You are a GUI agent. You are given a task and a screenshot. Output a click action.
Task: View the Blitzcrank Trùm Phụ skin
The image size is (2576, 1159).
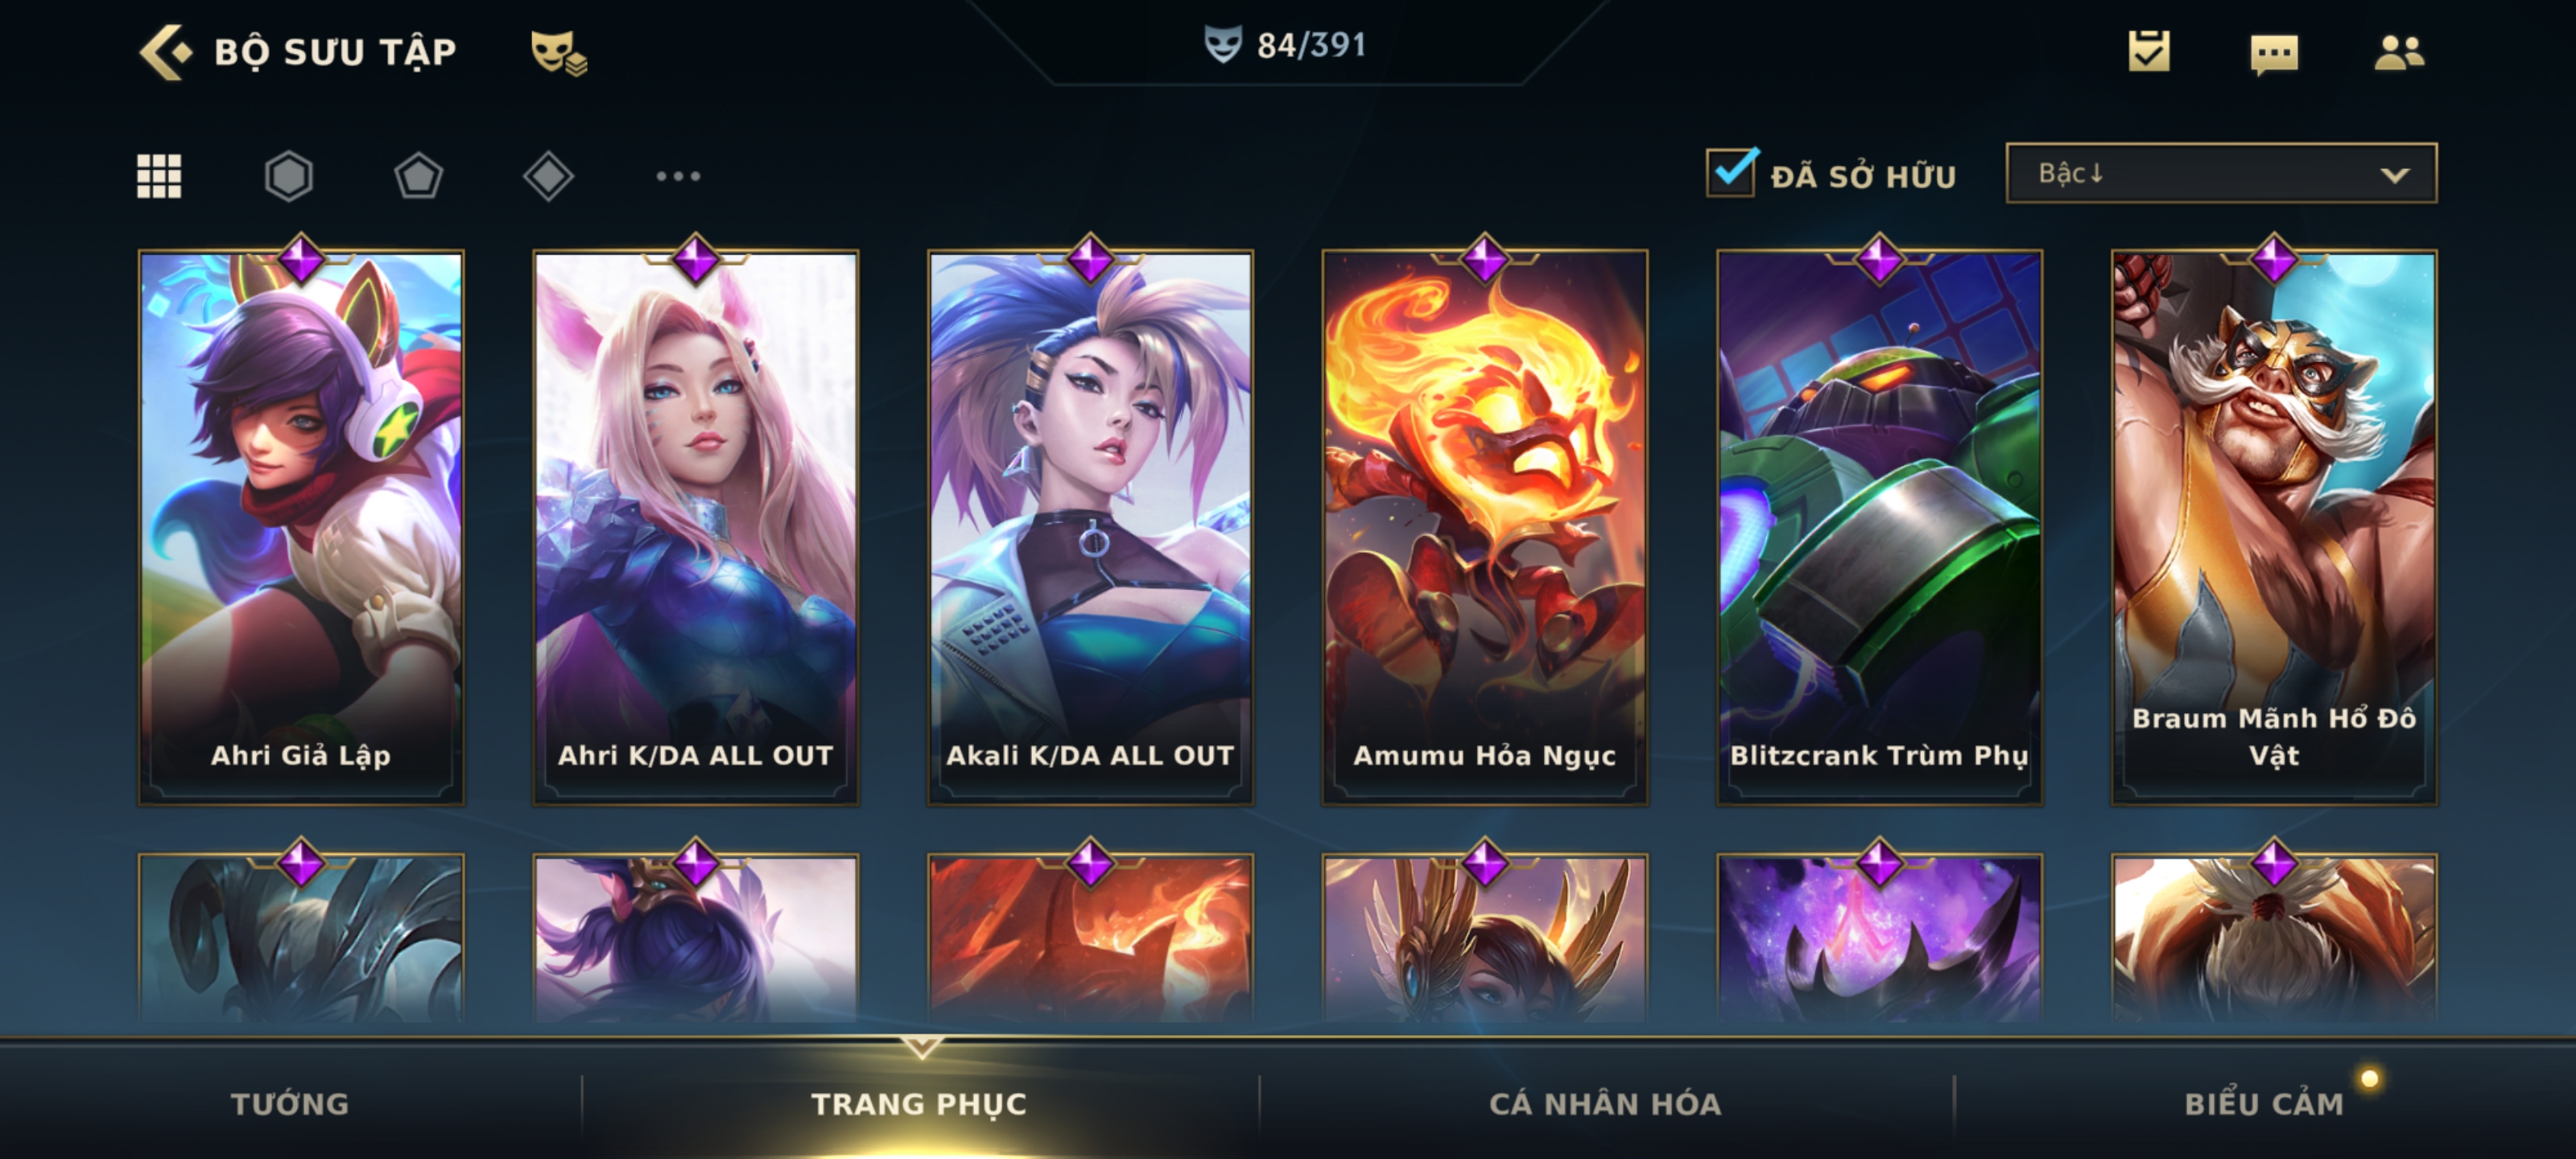pos(1879,527)
